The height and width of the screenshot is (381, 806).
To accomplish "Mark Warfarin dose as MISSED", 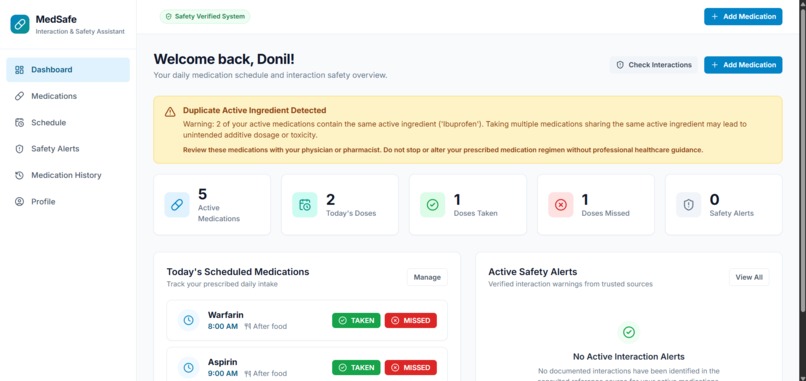I will 411,320.
